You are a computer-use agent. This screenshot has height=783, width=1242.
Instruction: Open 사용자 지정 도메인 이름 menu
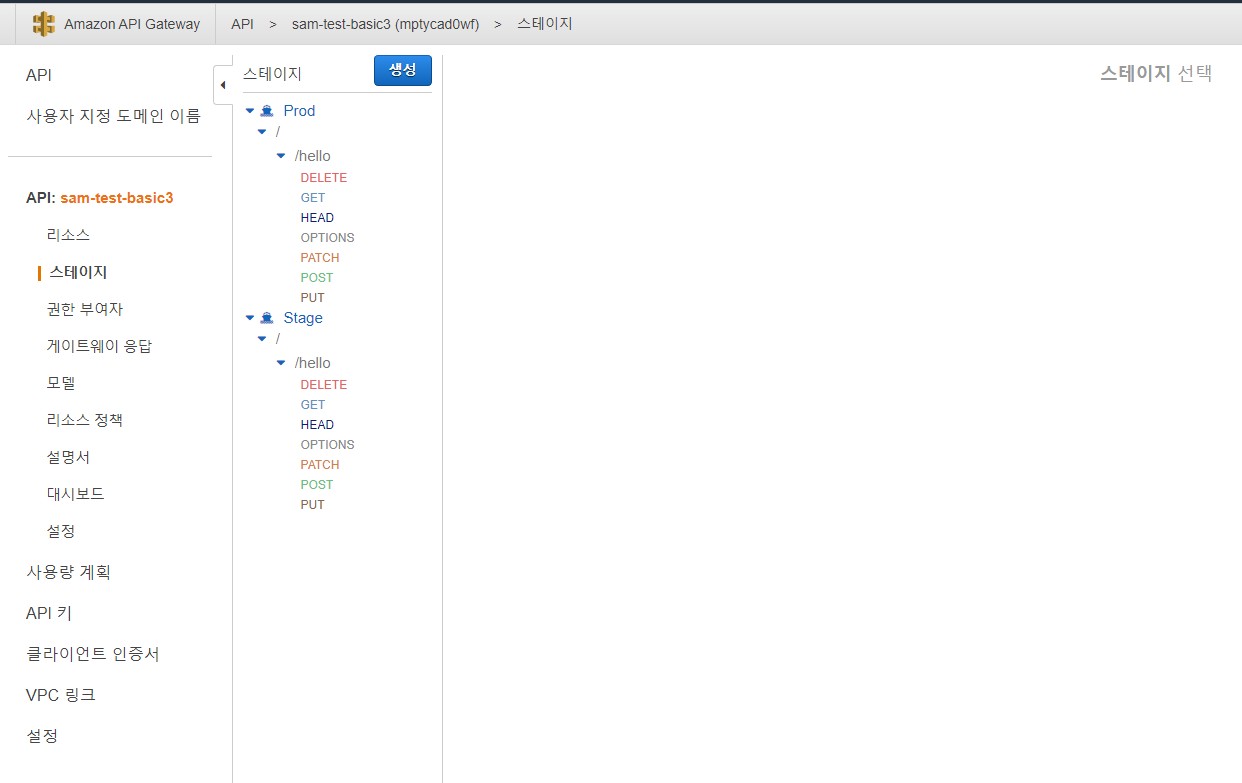pos(113,116)
